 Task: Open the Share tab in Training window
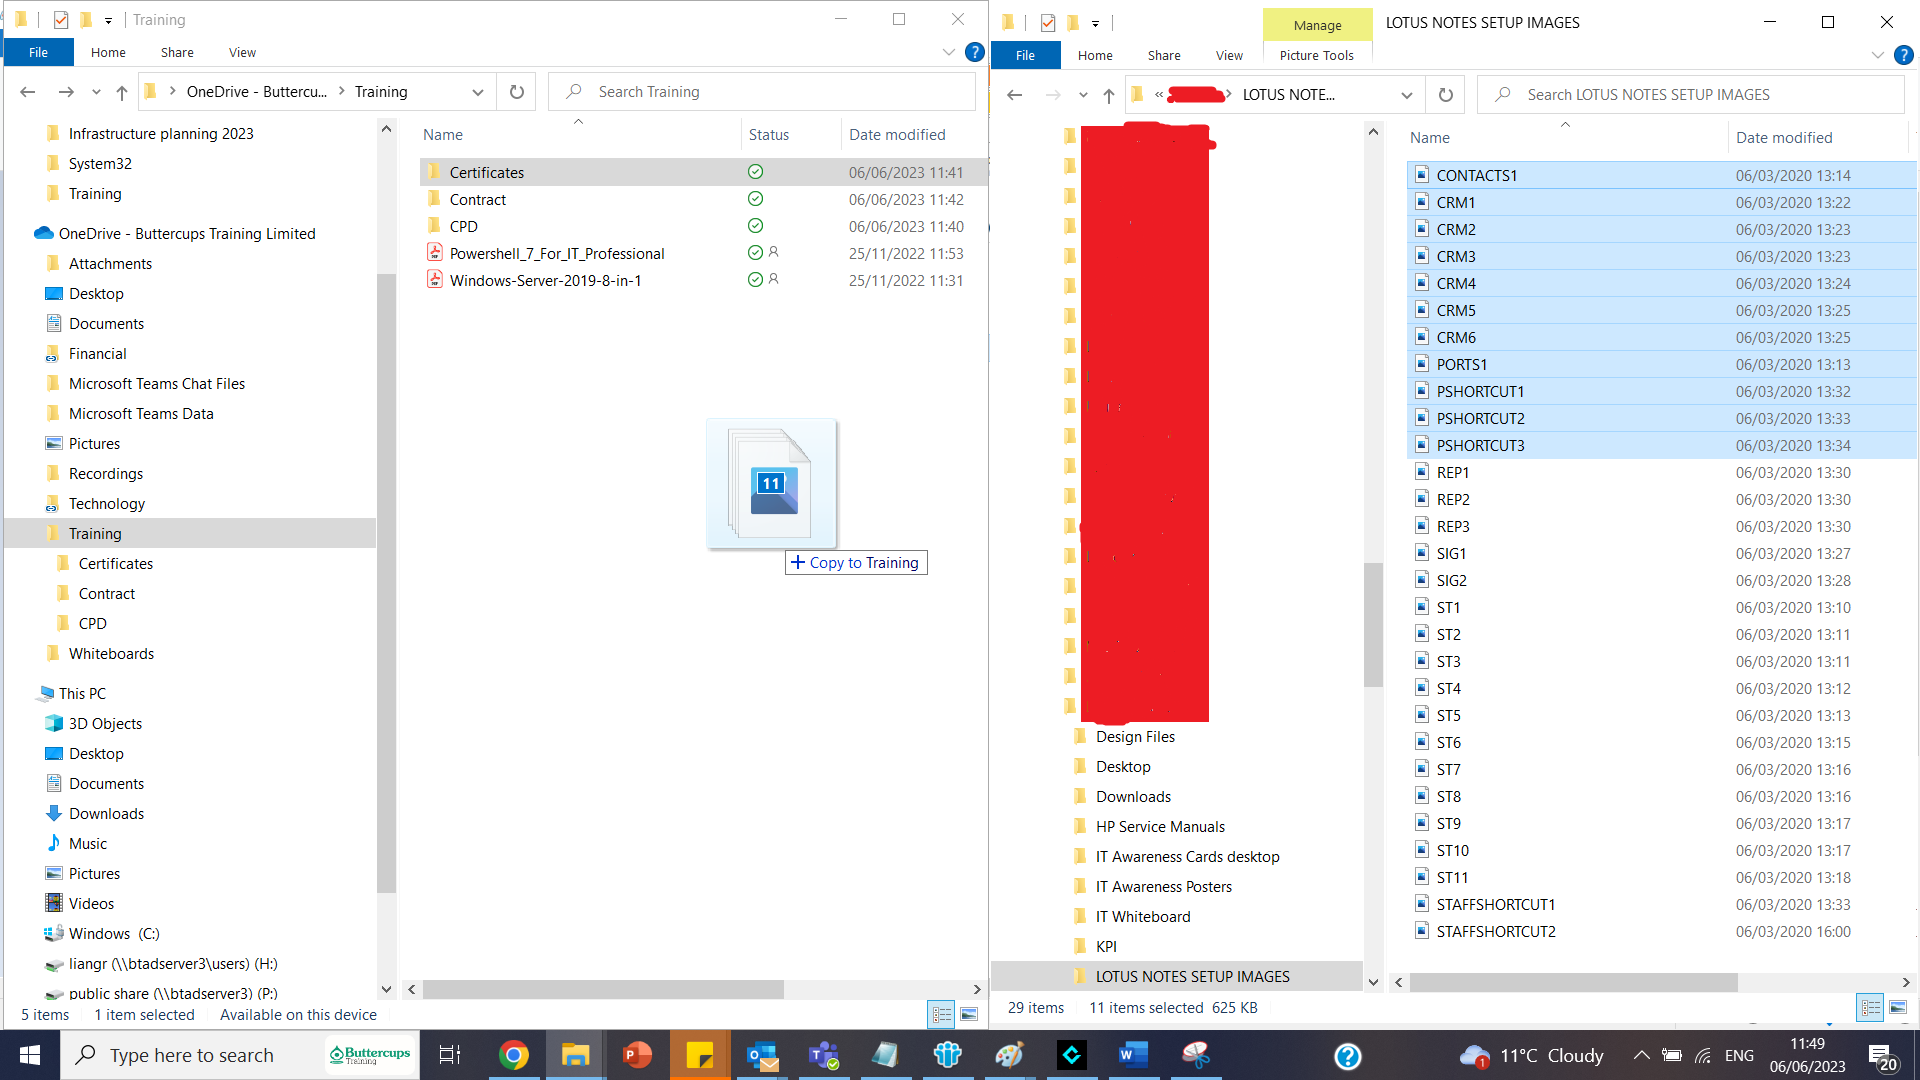[x=177, y=52]
